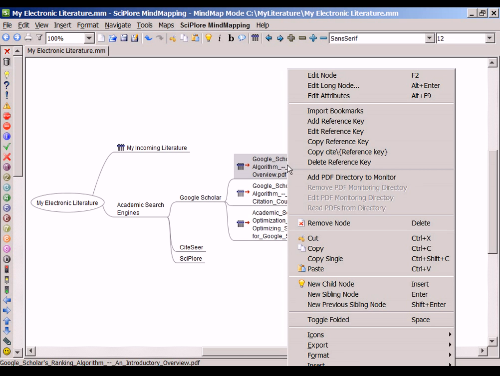Click the PDF monitoring icon in the main toolbar
501x376 pixels.
[255, 38]
